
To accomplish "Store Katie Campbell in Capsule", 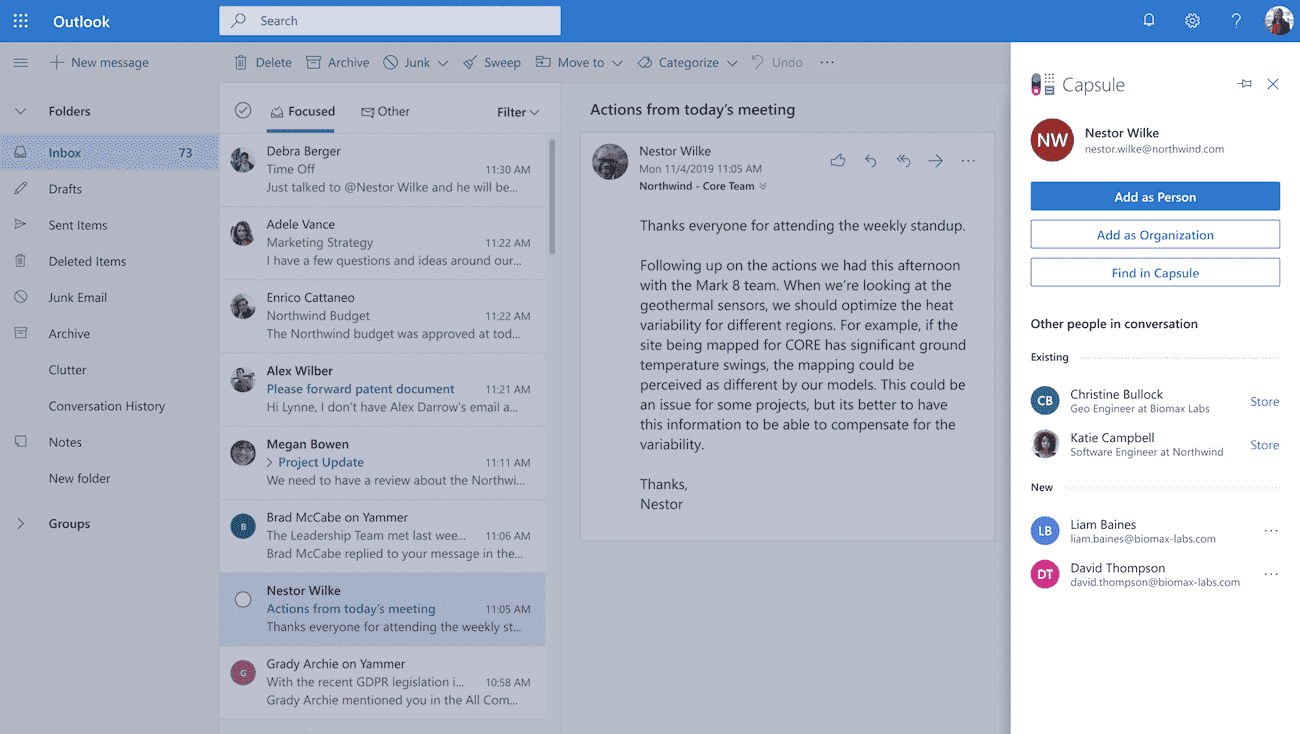I will coord(1264,445).
